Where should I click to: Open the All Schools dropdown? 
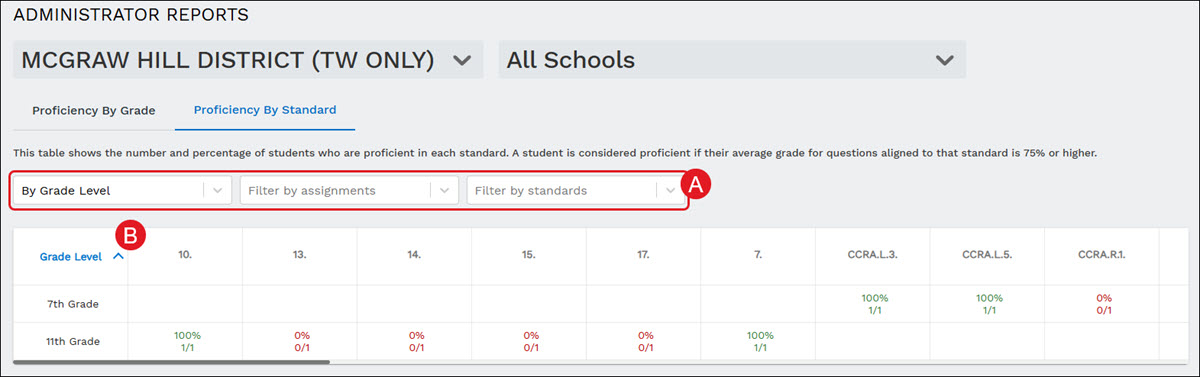732,60
